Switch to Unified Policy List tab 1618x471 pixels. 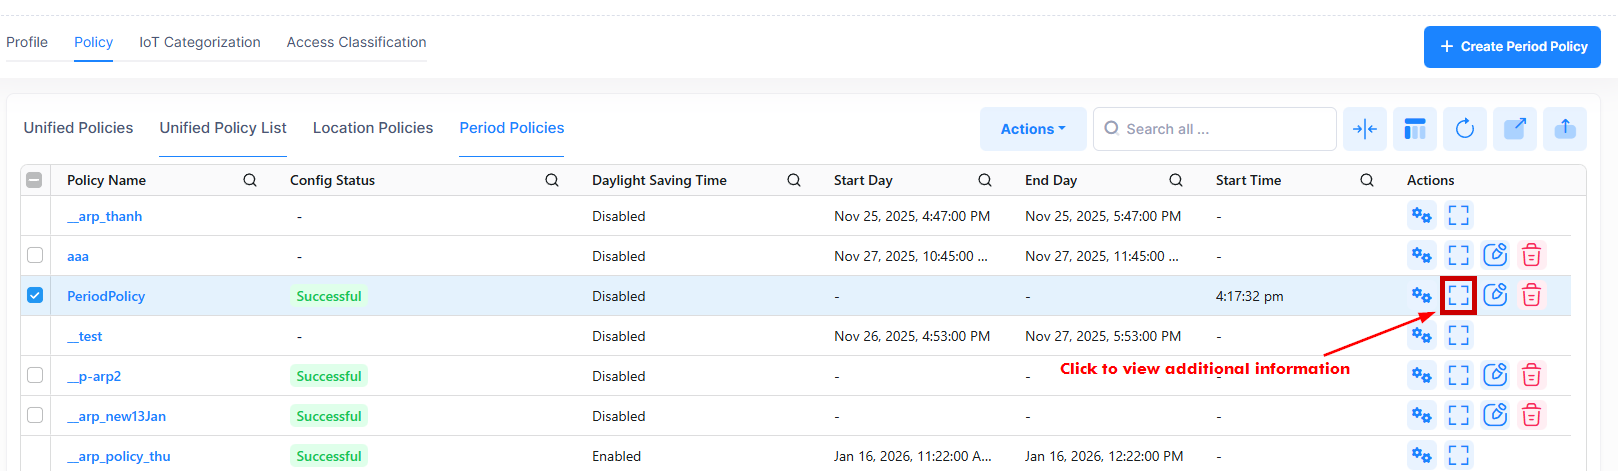(x=223, y=128)
